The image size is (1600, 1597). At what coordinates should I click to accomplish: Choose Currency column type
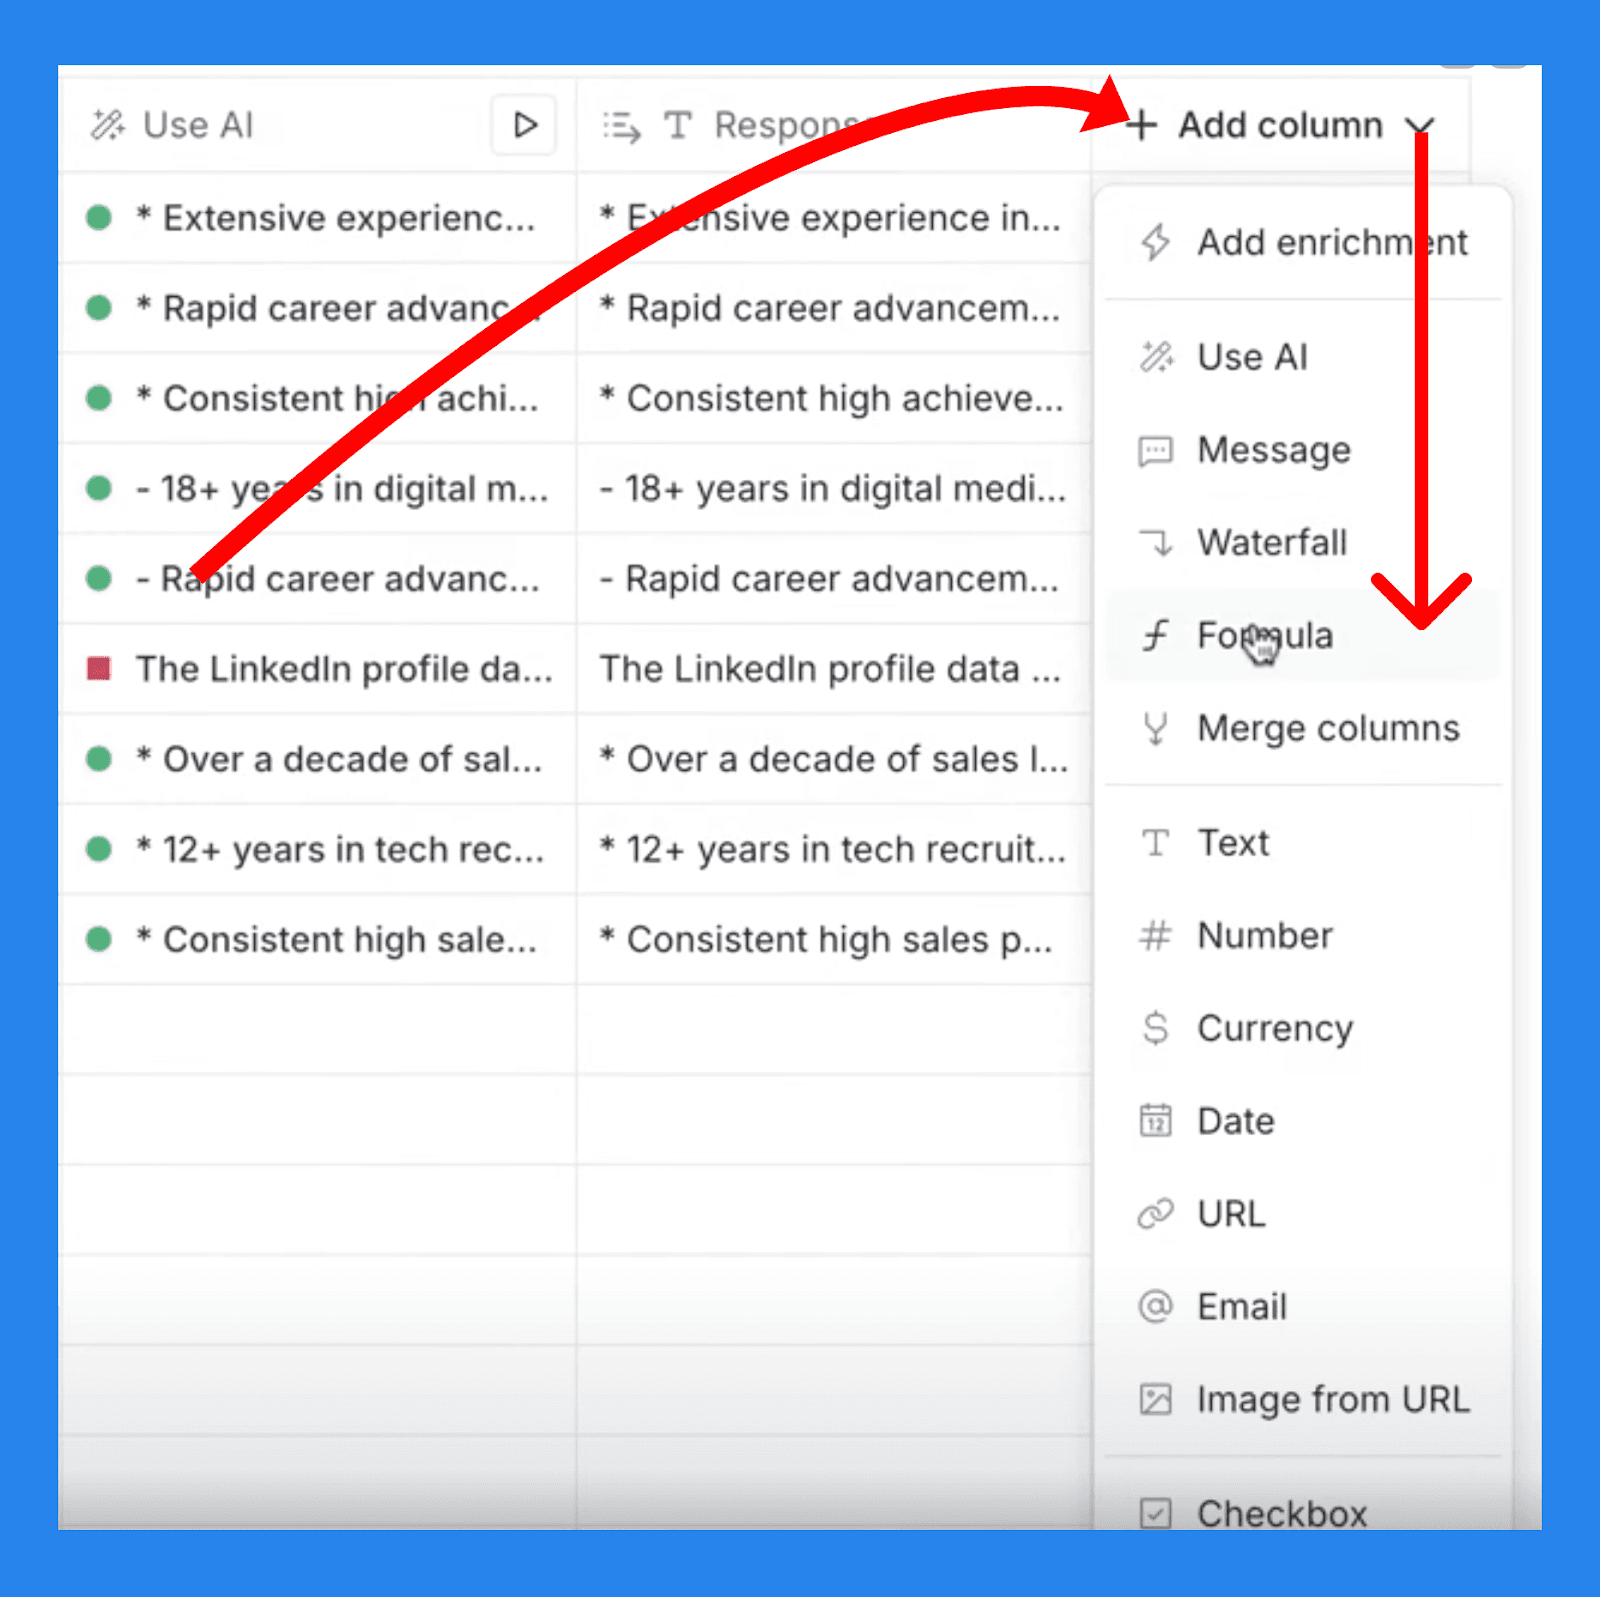click(1303, 1028)
